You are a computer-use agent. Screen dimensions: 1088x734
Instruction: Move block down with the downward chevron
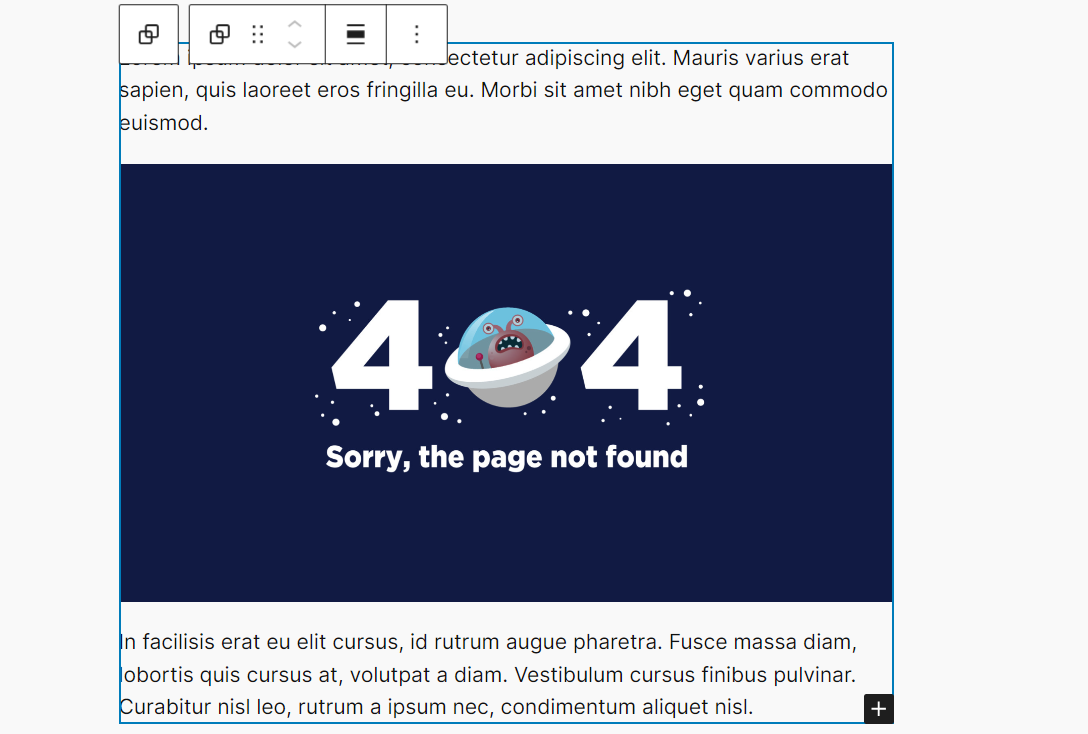click(295, 44)
